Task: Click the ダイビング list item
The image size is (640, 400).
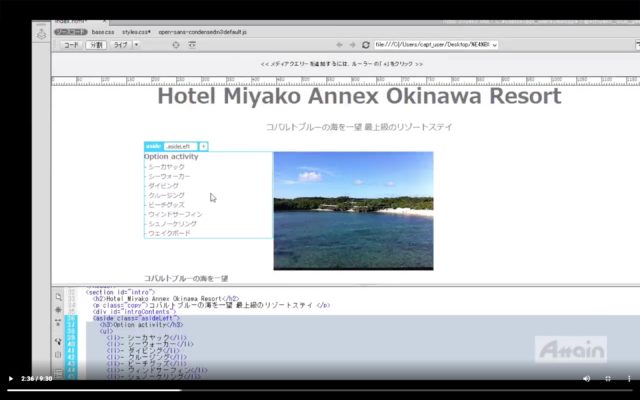Action: pyautogui.click(x=163, y=186)
